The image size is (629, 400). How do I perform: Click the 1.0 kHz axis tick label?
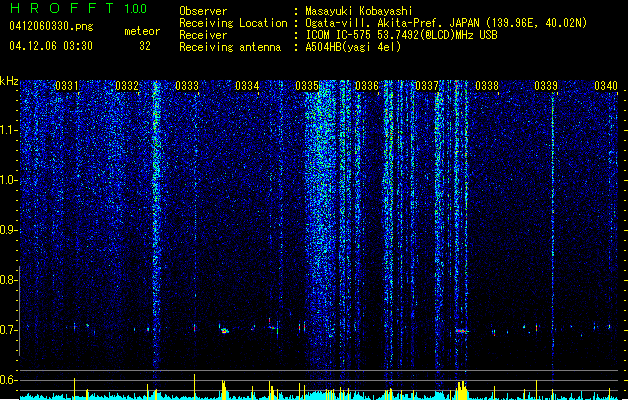[x=8, y=180]
